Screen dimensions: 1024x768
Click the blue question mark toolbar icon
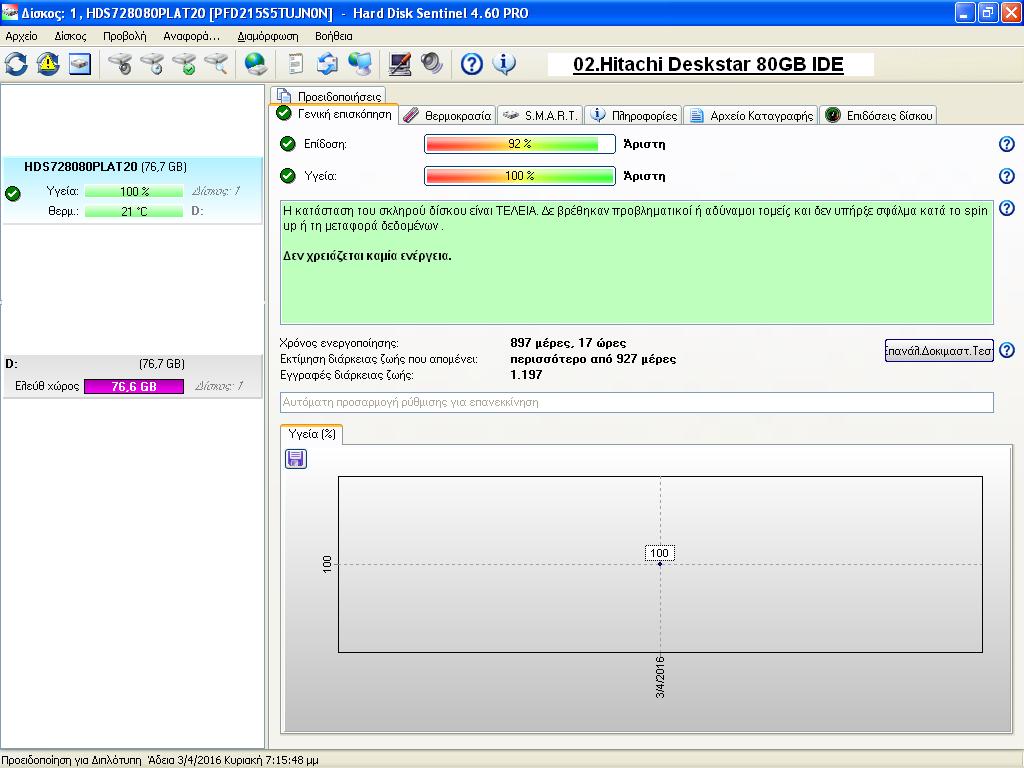tap(472, 64)
